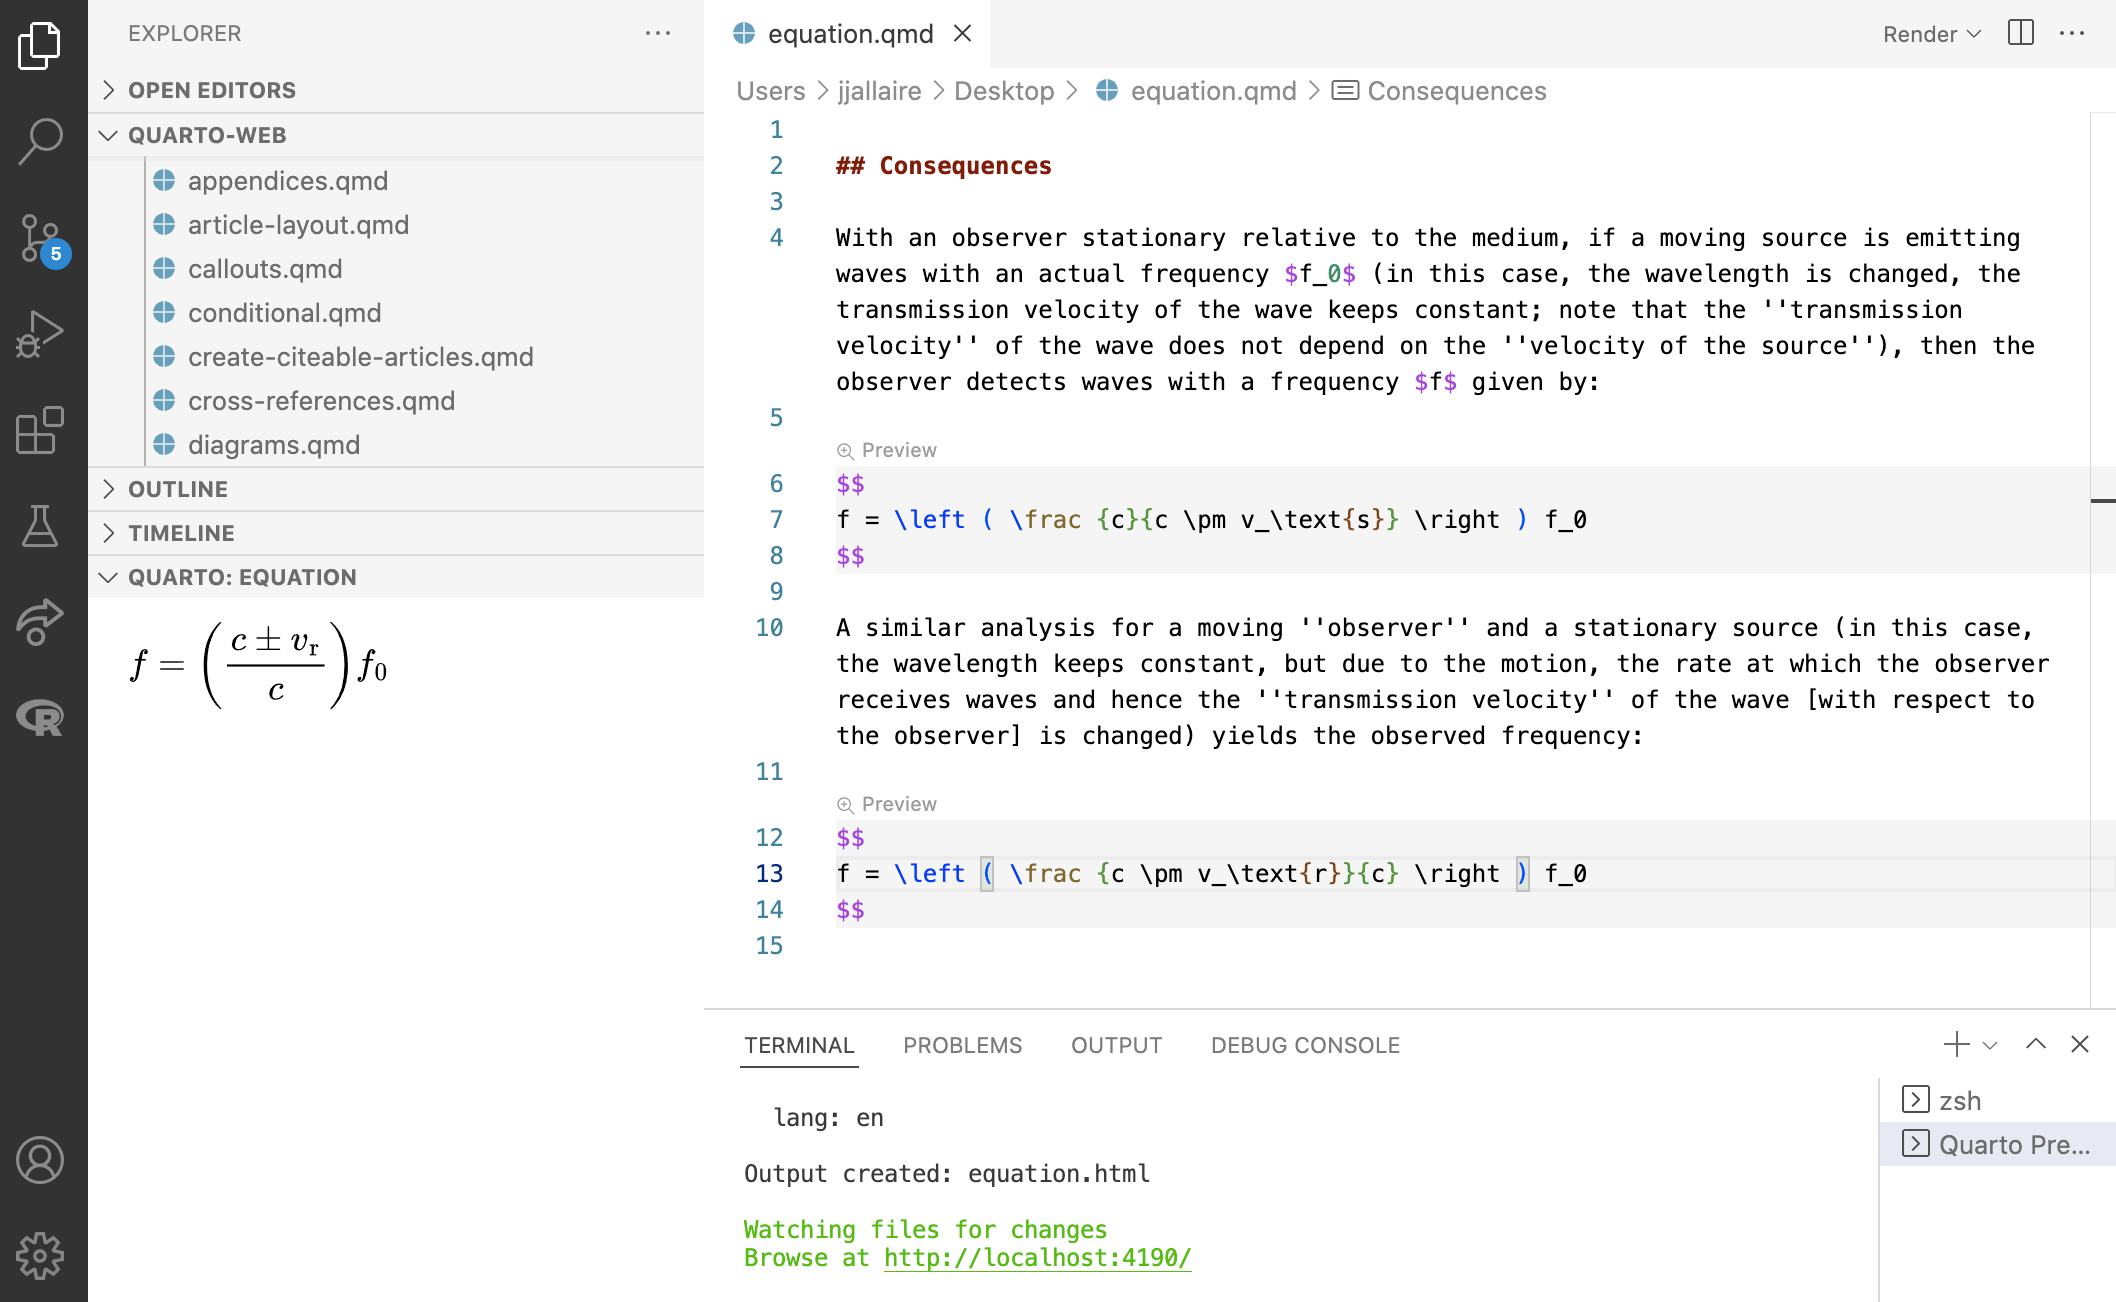Viewport: 2116px width, 1302px height.
Task: Open the Manage settings gear
Action: coord(41,1256)
